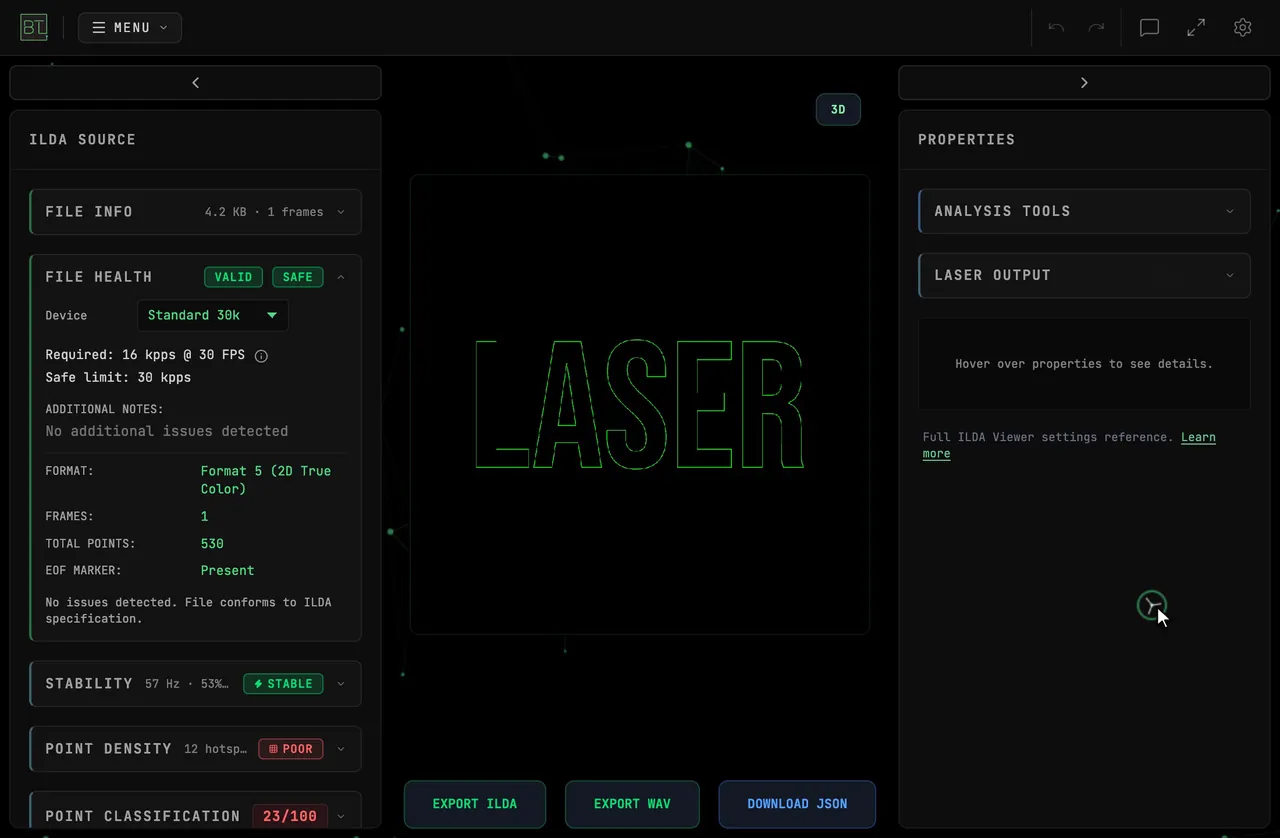
Task: Toggle fullscreen with the expand arrows icon
Action: 1196,28
